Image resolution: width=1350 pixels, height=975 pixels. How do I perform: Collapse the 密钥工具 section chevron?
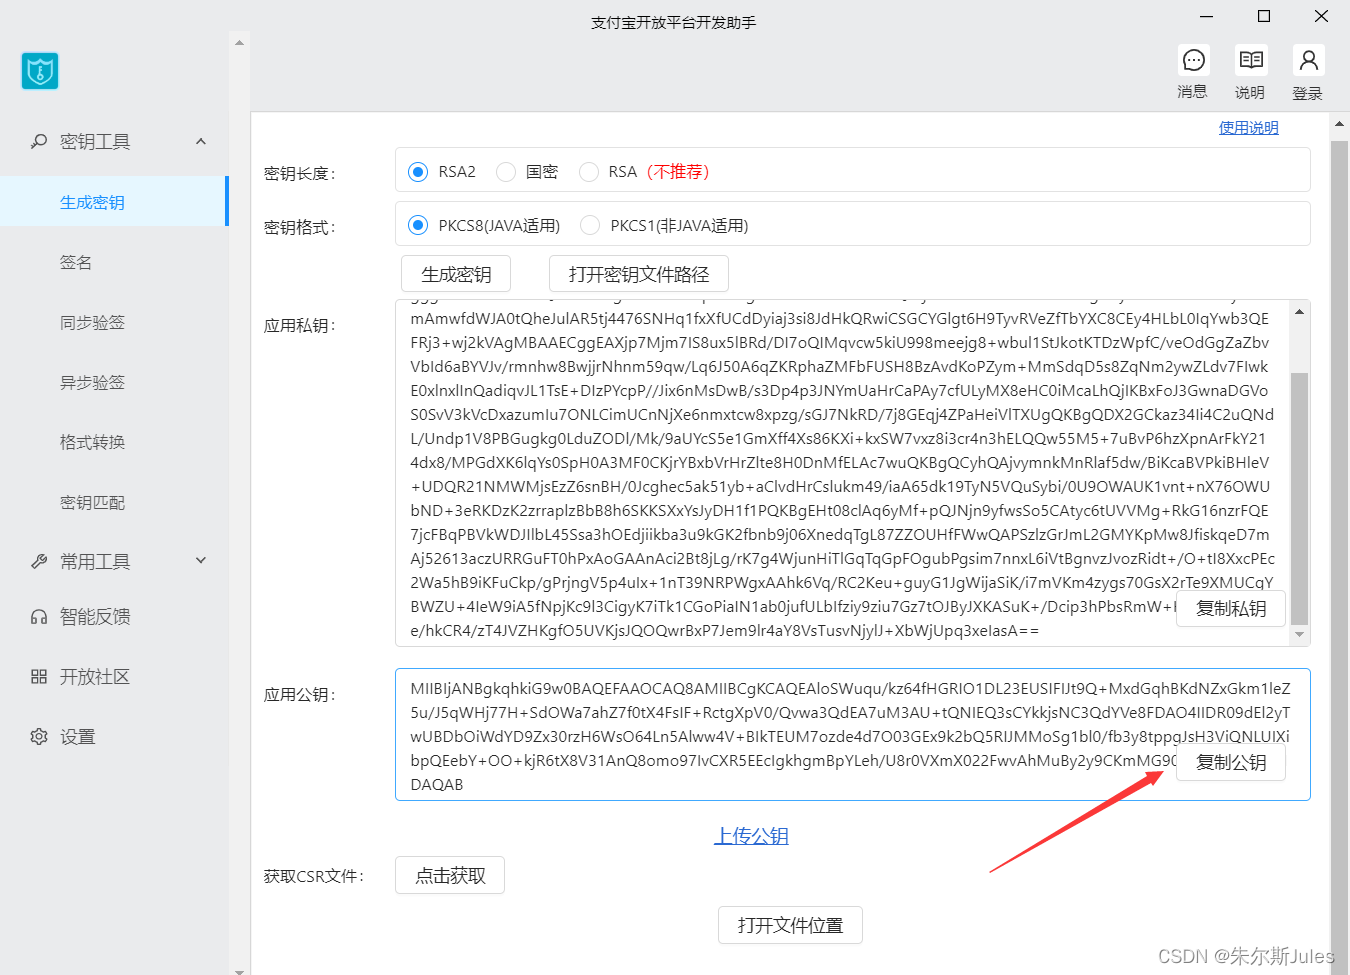tap(201, 142)
